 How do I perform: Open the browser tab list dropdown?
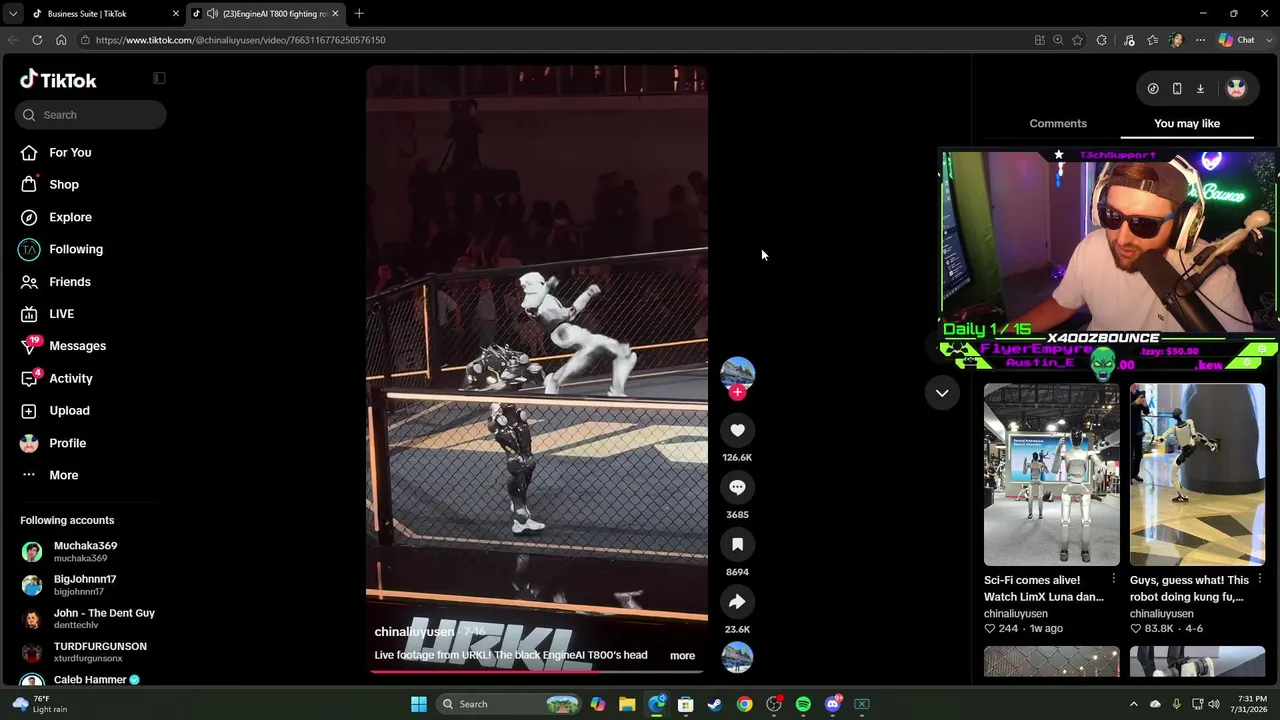pyautogui.click(x=13, y=13)
